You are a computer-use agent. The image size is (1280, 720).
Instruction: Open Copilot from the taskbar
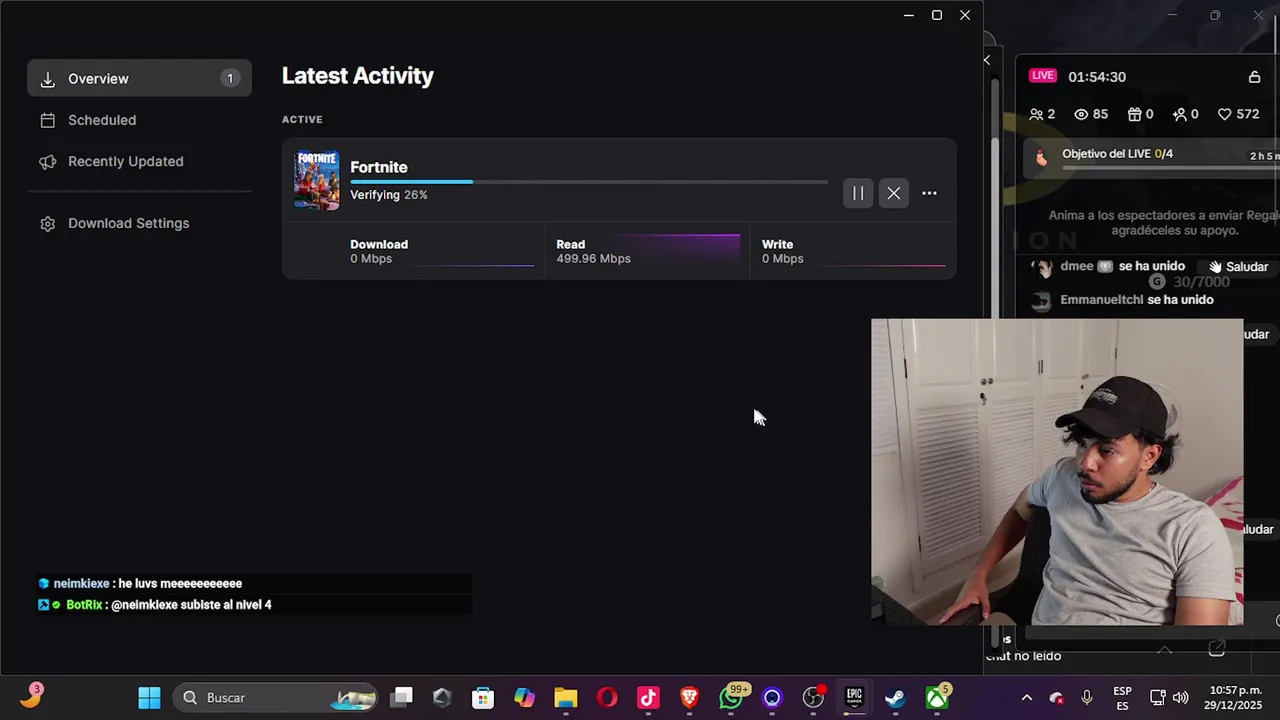(x=524, y=698)
